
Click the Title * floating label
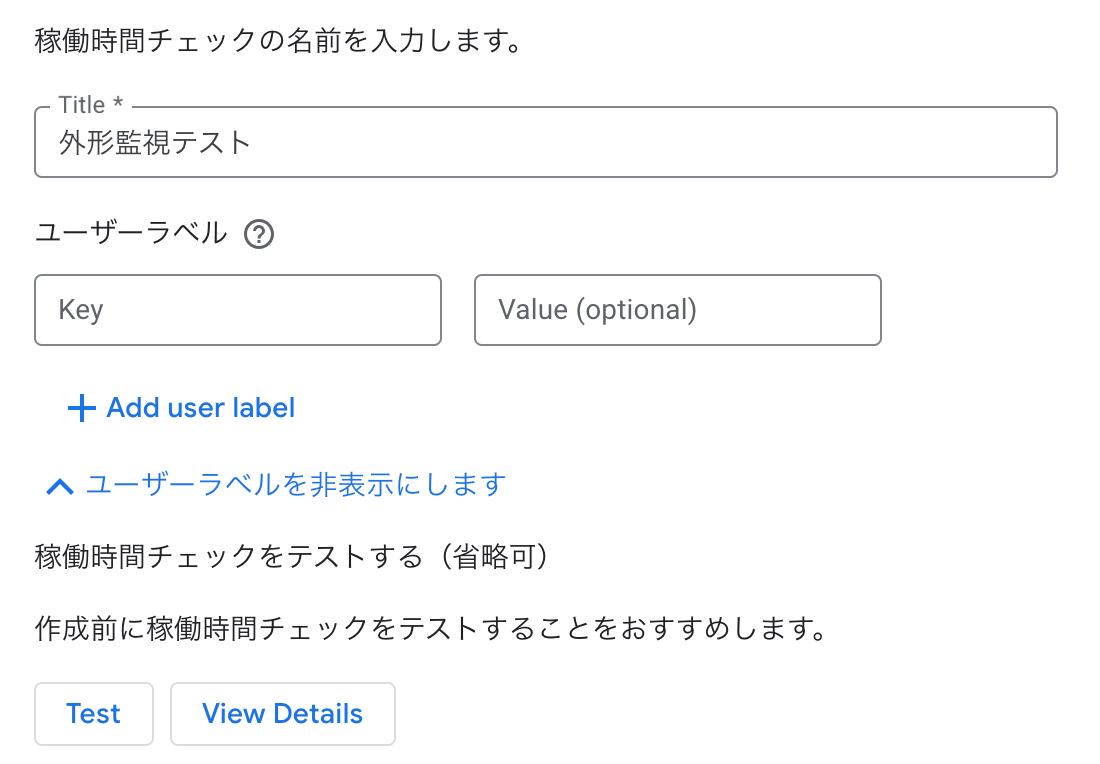tap(91, 105)
